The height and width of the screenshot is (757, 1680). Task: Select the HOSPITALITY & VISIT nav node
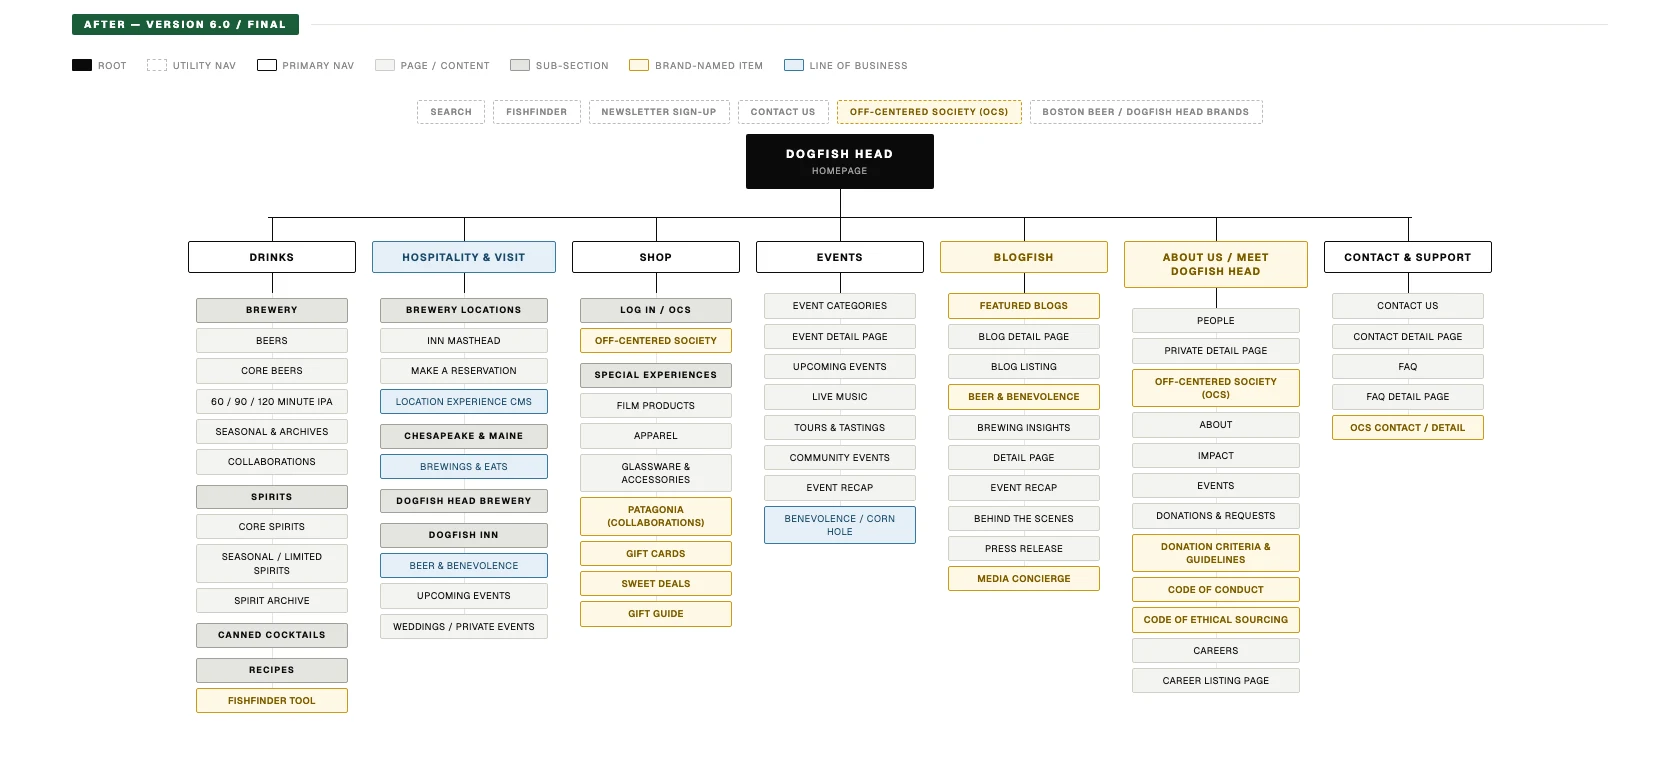(464, 257)
